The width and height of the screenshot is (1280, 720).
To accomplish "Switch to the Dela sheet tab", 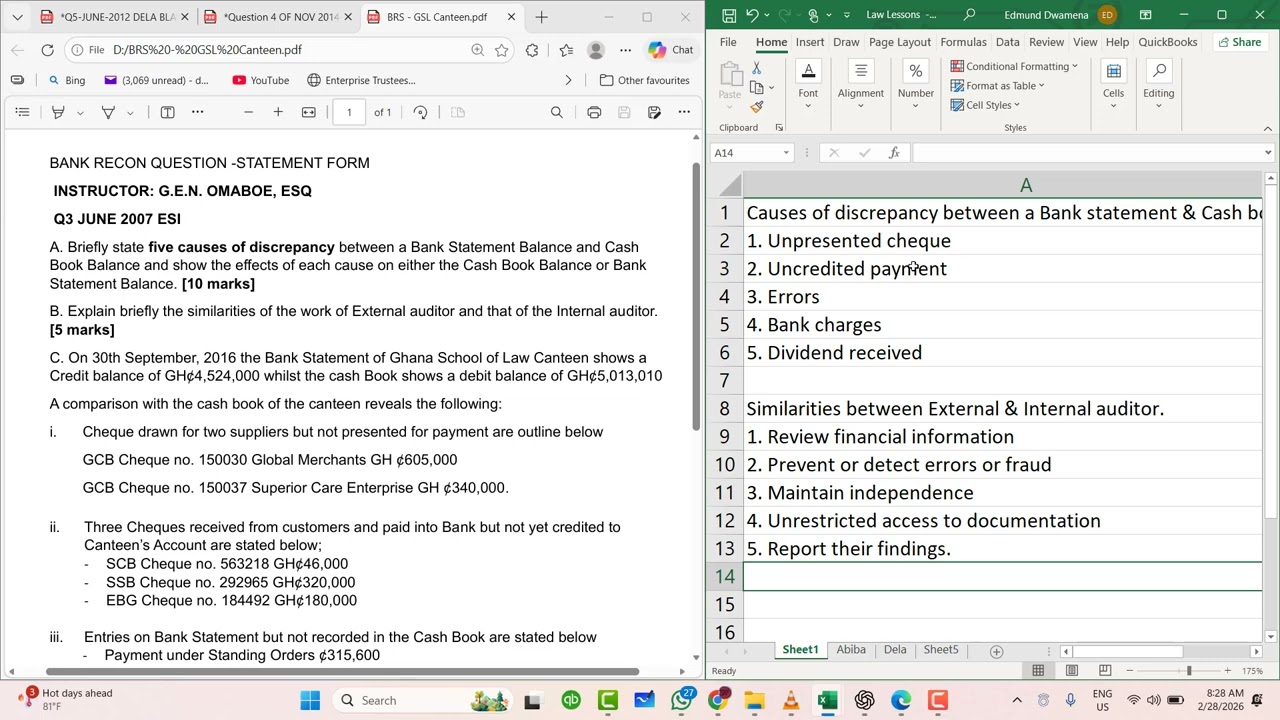I will [895, 650].
